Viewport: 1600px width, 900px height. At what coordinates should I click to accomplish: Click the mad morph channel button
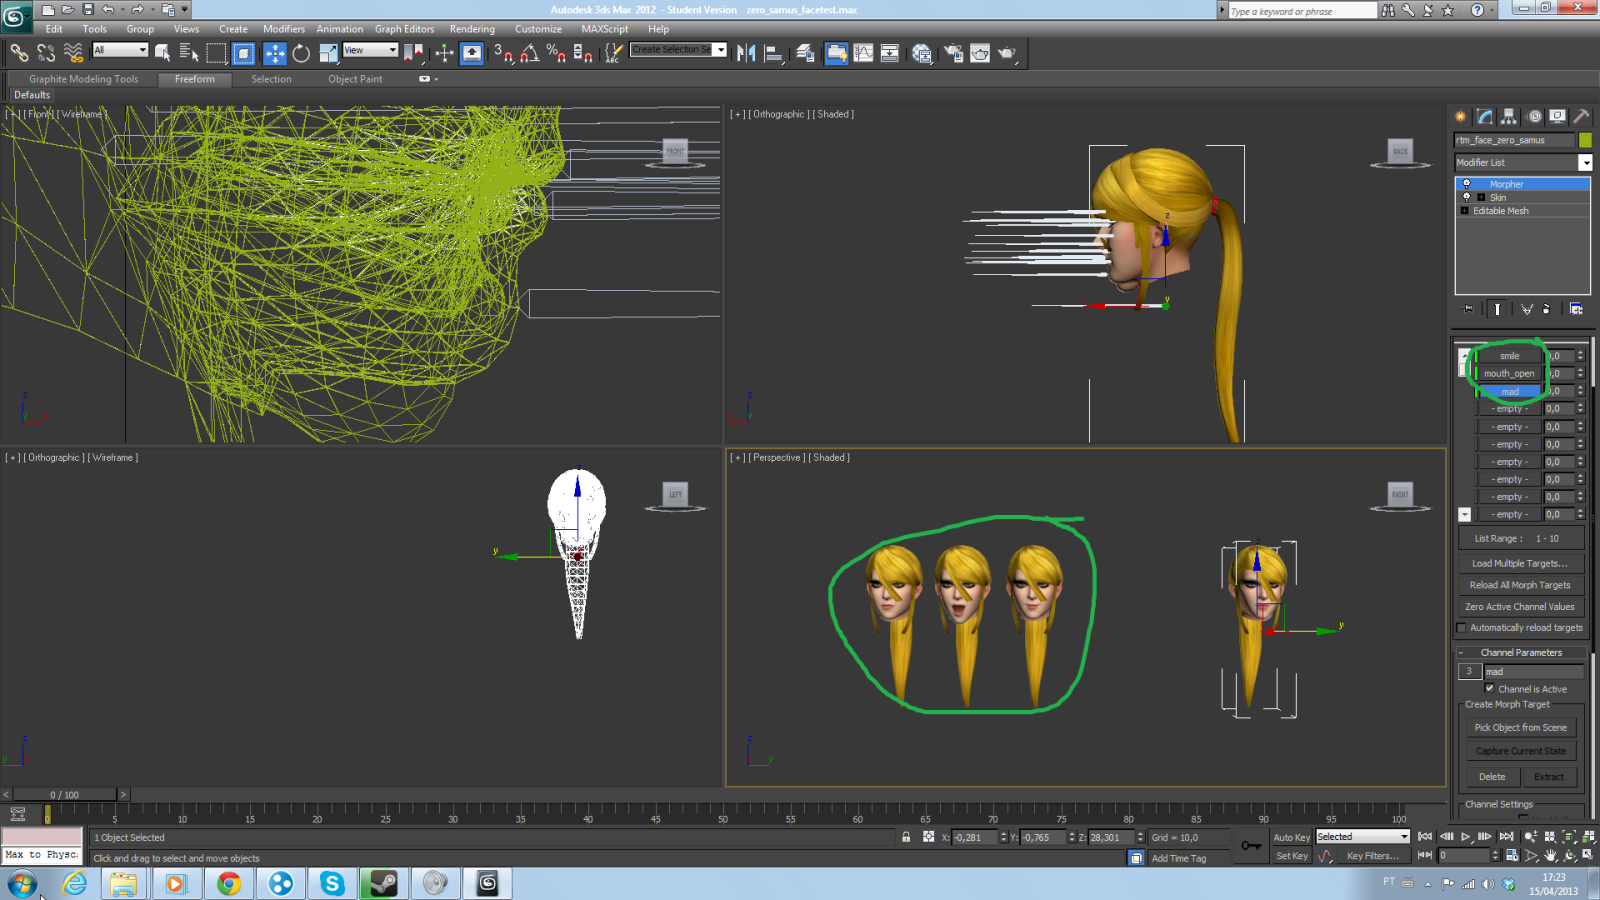click(x=1509, y=391)
